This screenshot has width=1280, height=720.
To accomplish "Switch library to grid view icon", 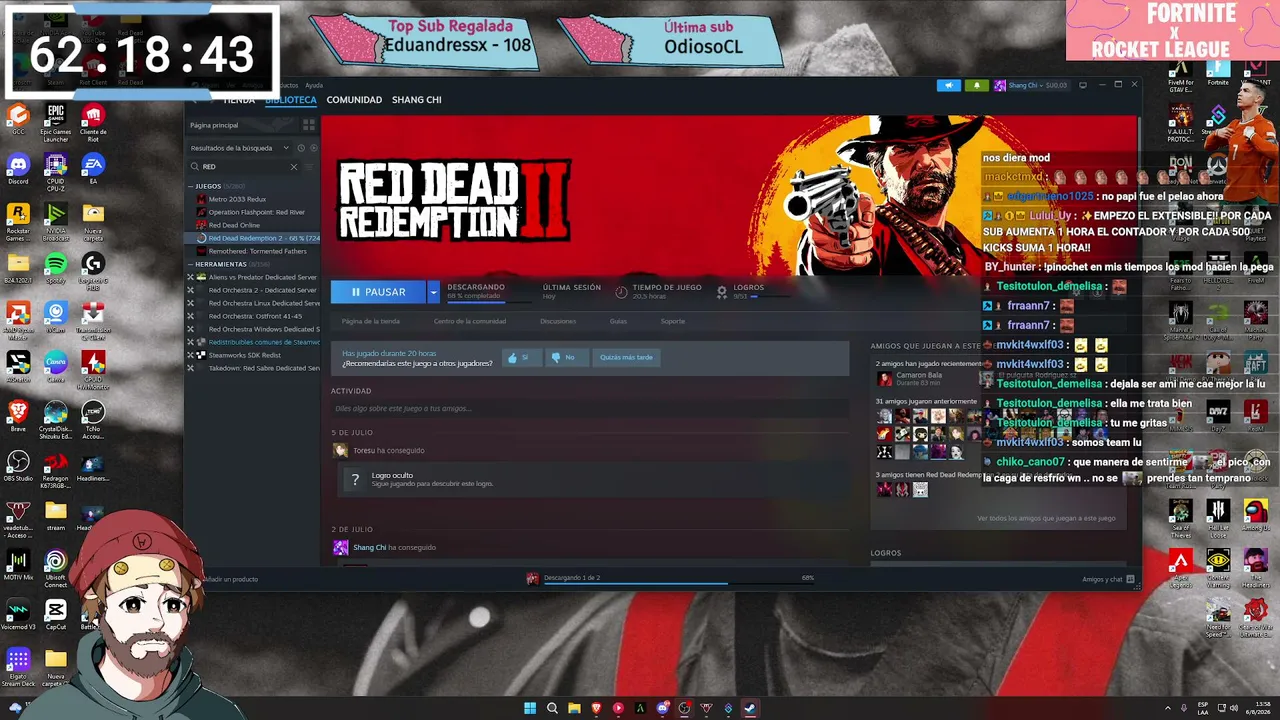I will pos(309,125).
